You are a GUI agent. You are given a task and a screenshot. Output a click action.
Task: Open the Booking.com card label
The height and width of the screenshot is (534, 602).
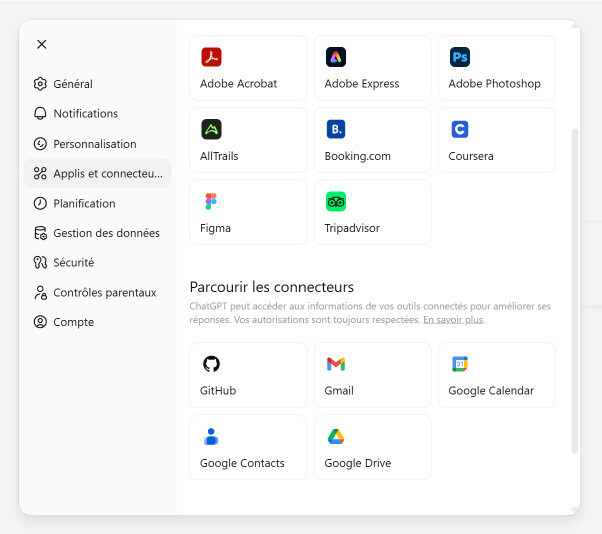[357, 156]
